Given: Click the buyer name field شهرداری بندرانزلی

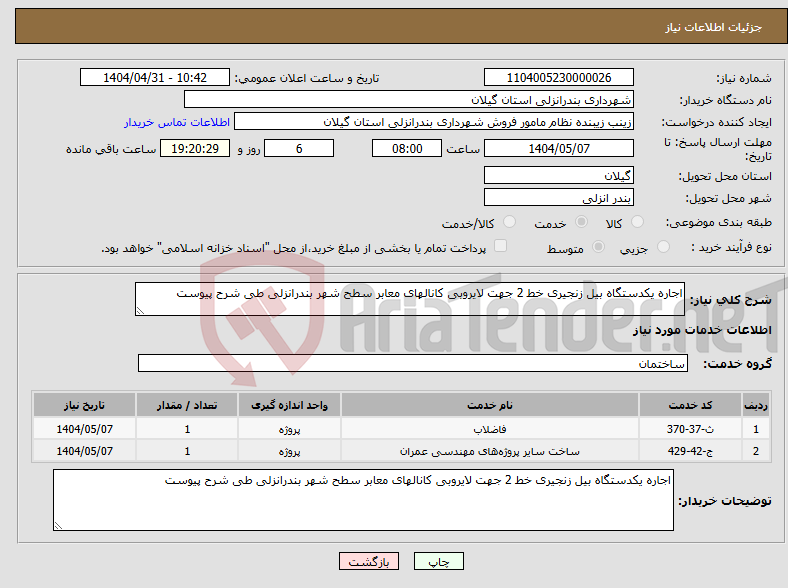Looking at the screenshot, I should click(x=409, y=100).
